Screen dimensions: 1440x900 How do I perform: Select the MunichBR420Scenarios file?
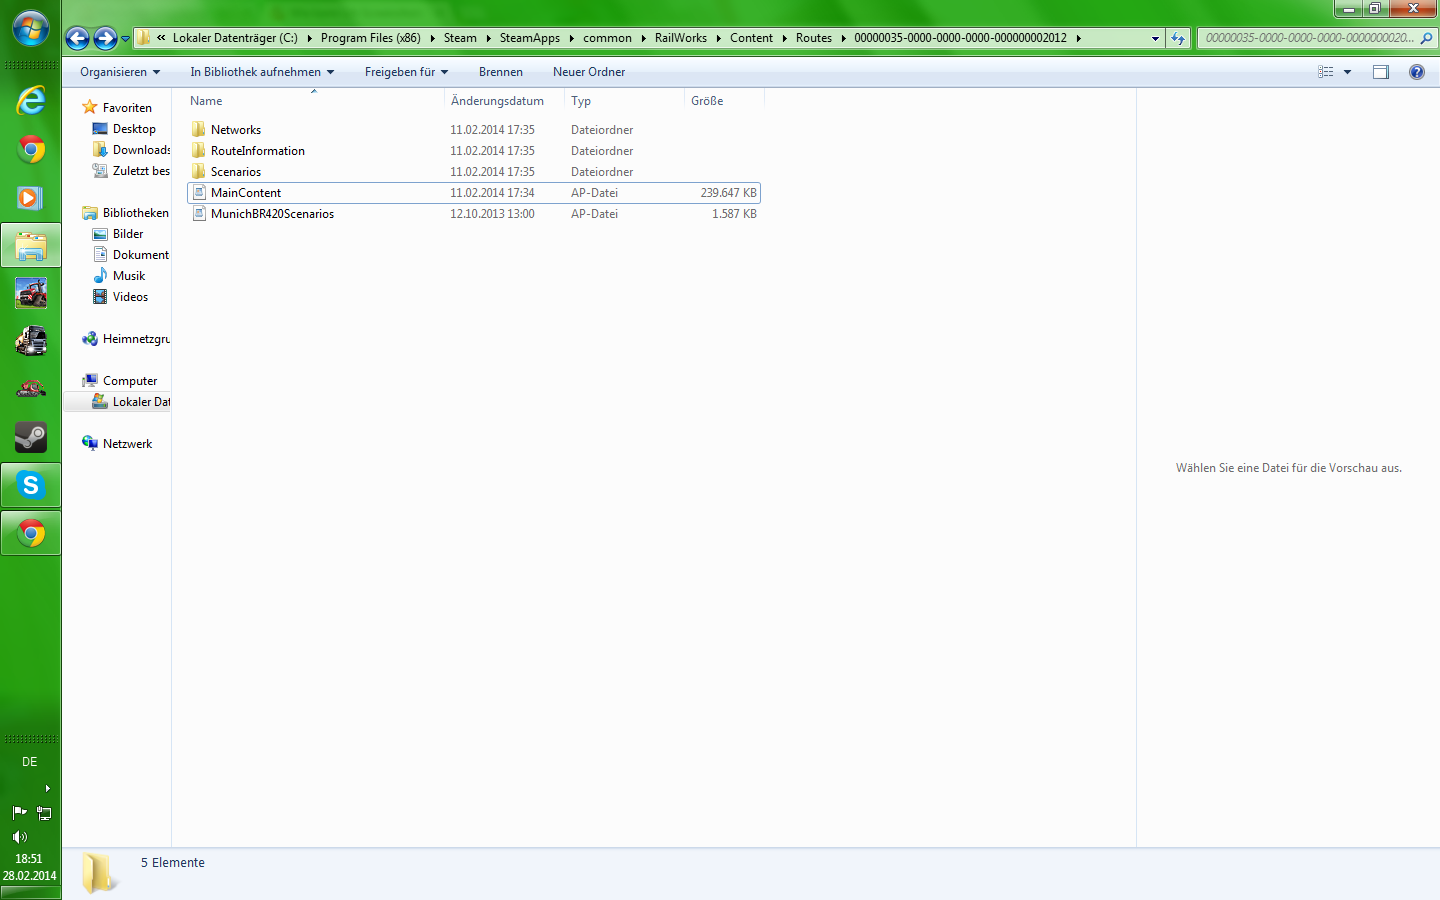pyautogui.click(x=272, y=214)
